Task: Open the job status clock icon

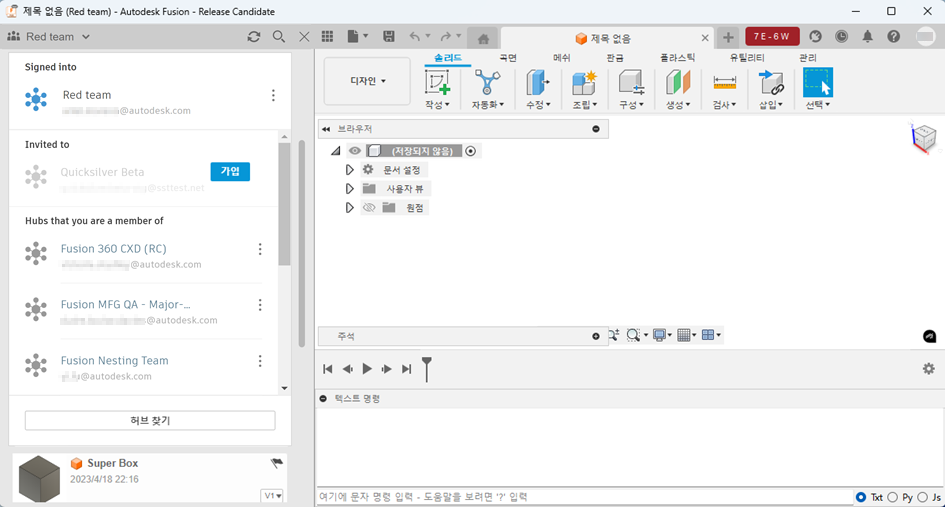Action: tap(841, 37)
